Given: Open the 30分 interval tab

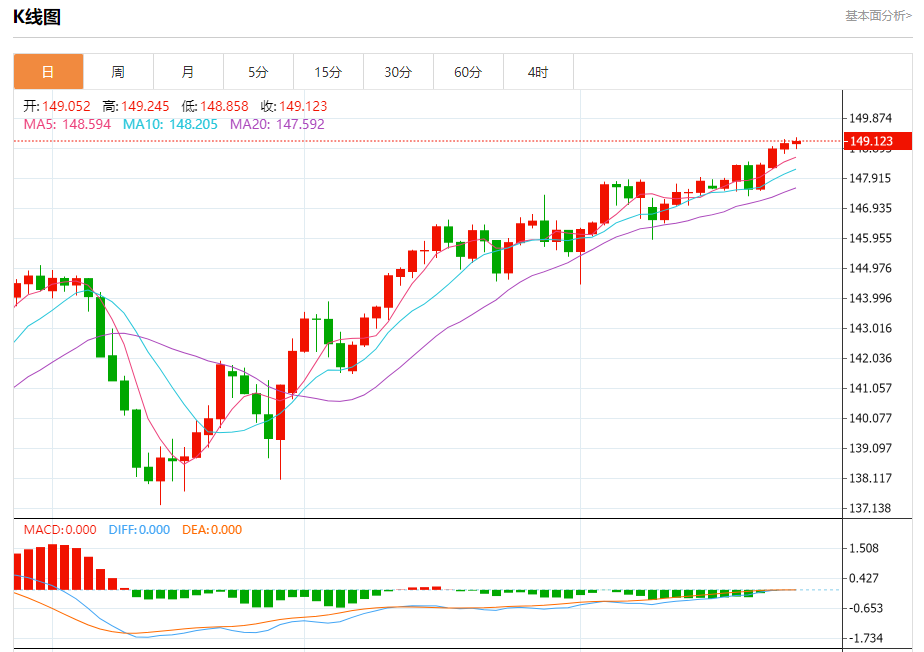Looking at the screenshot, I should tap(398, 72).
